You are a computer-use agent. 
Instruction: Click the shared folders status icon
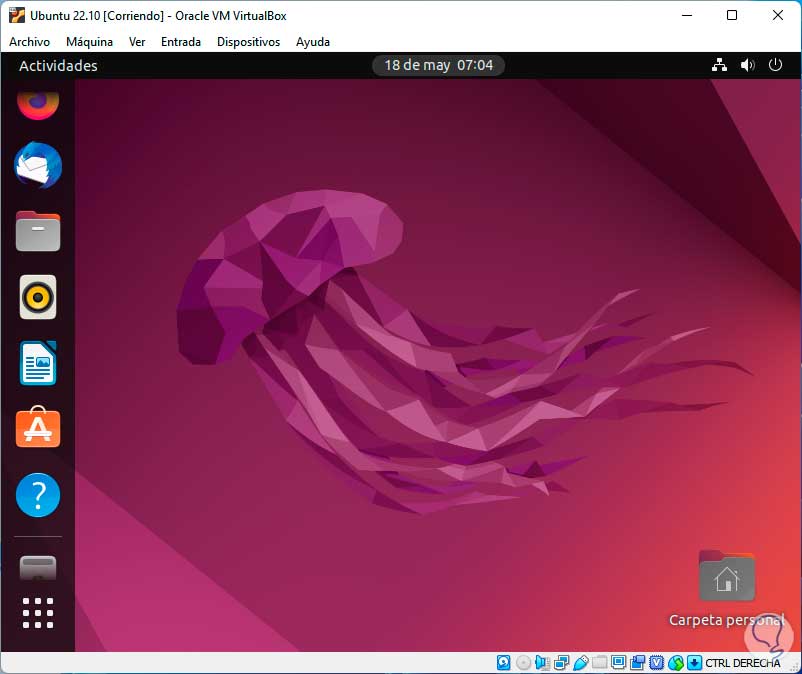pos(599,663)
